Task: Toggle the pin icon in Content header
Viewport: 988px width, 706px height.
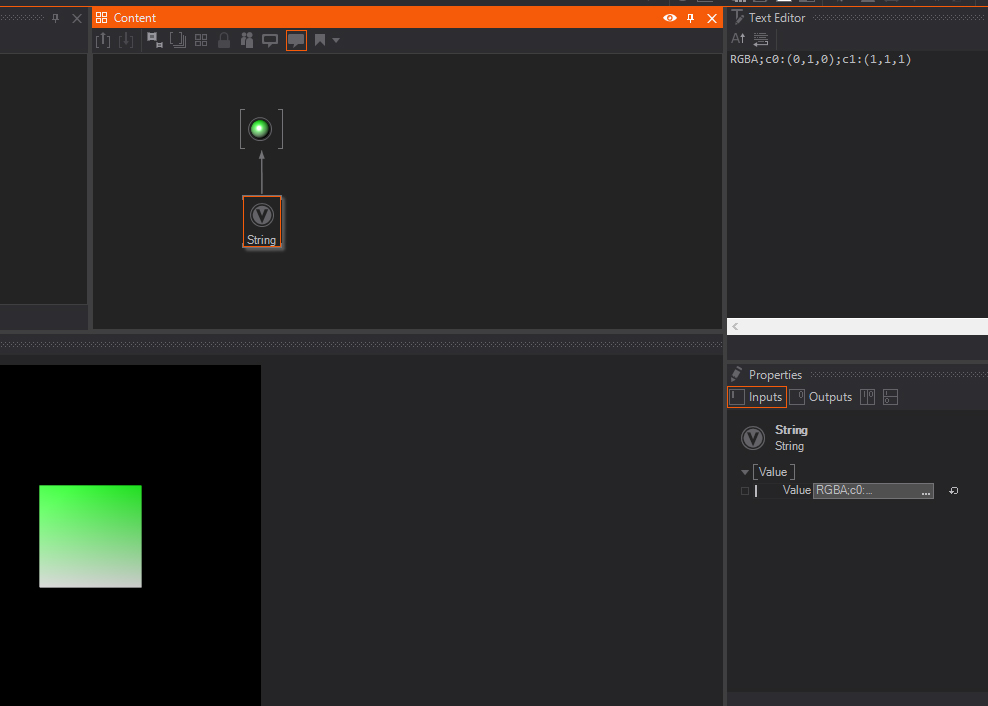Action: [690, 18]
